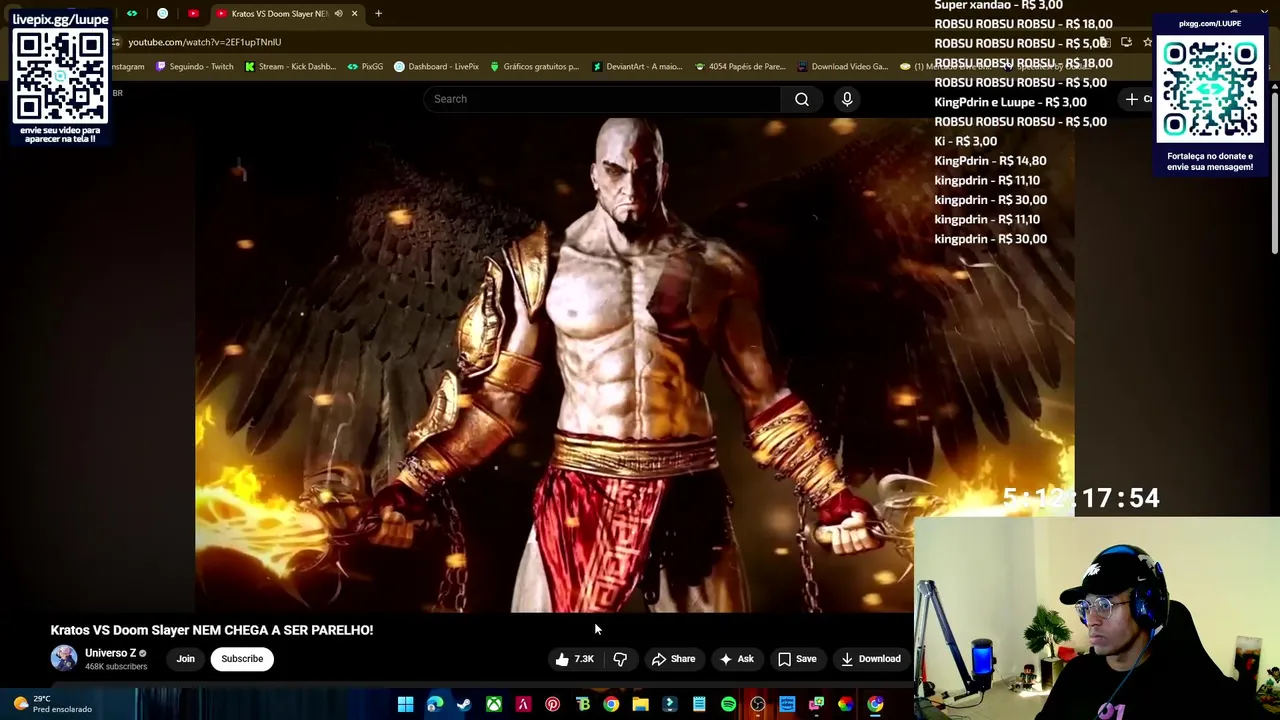Screen dimensions: 1280x720
Task: Open the weather widget showing 29°C
Action: coord(52,704)
